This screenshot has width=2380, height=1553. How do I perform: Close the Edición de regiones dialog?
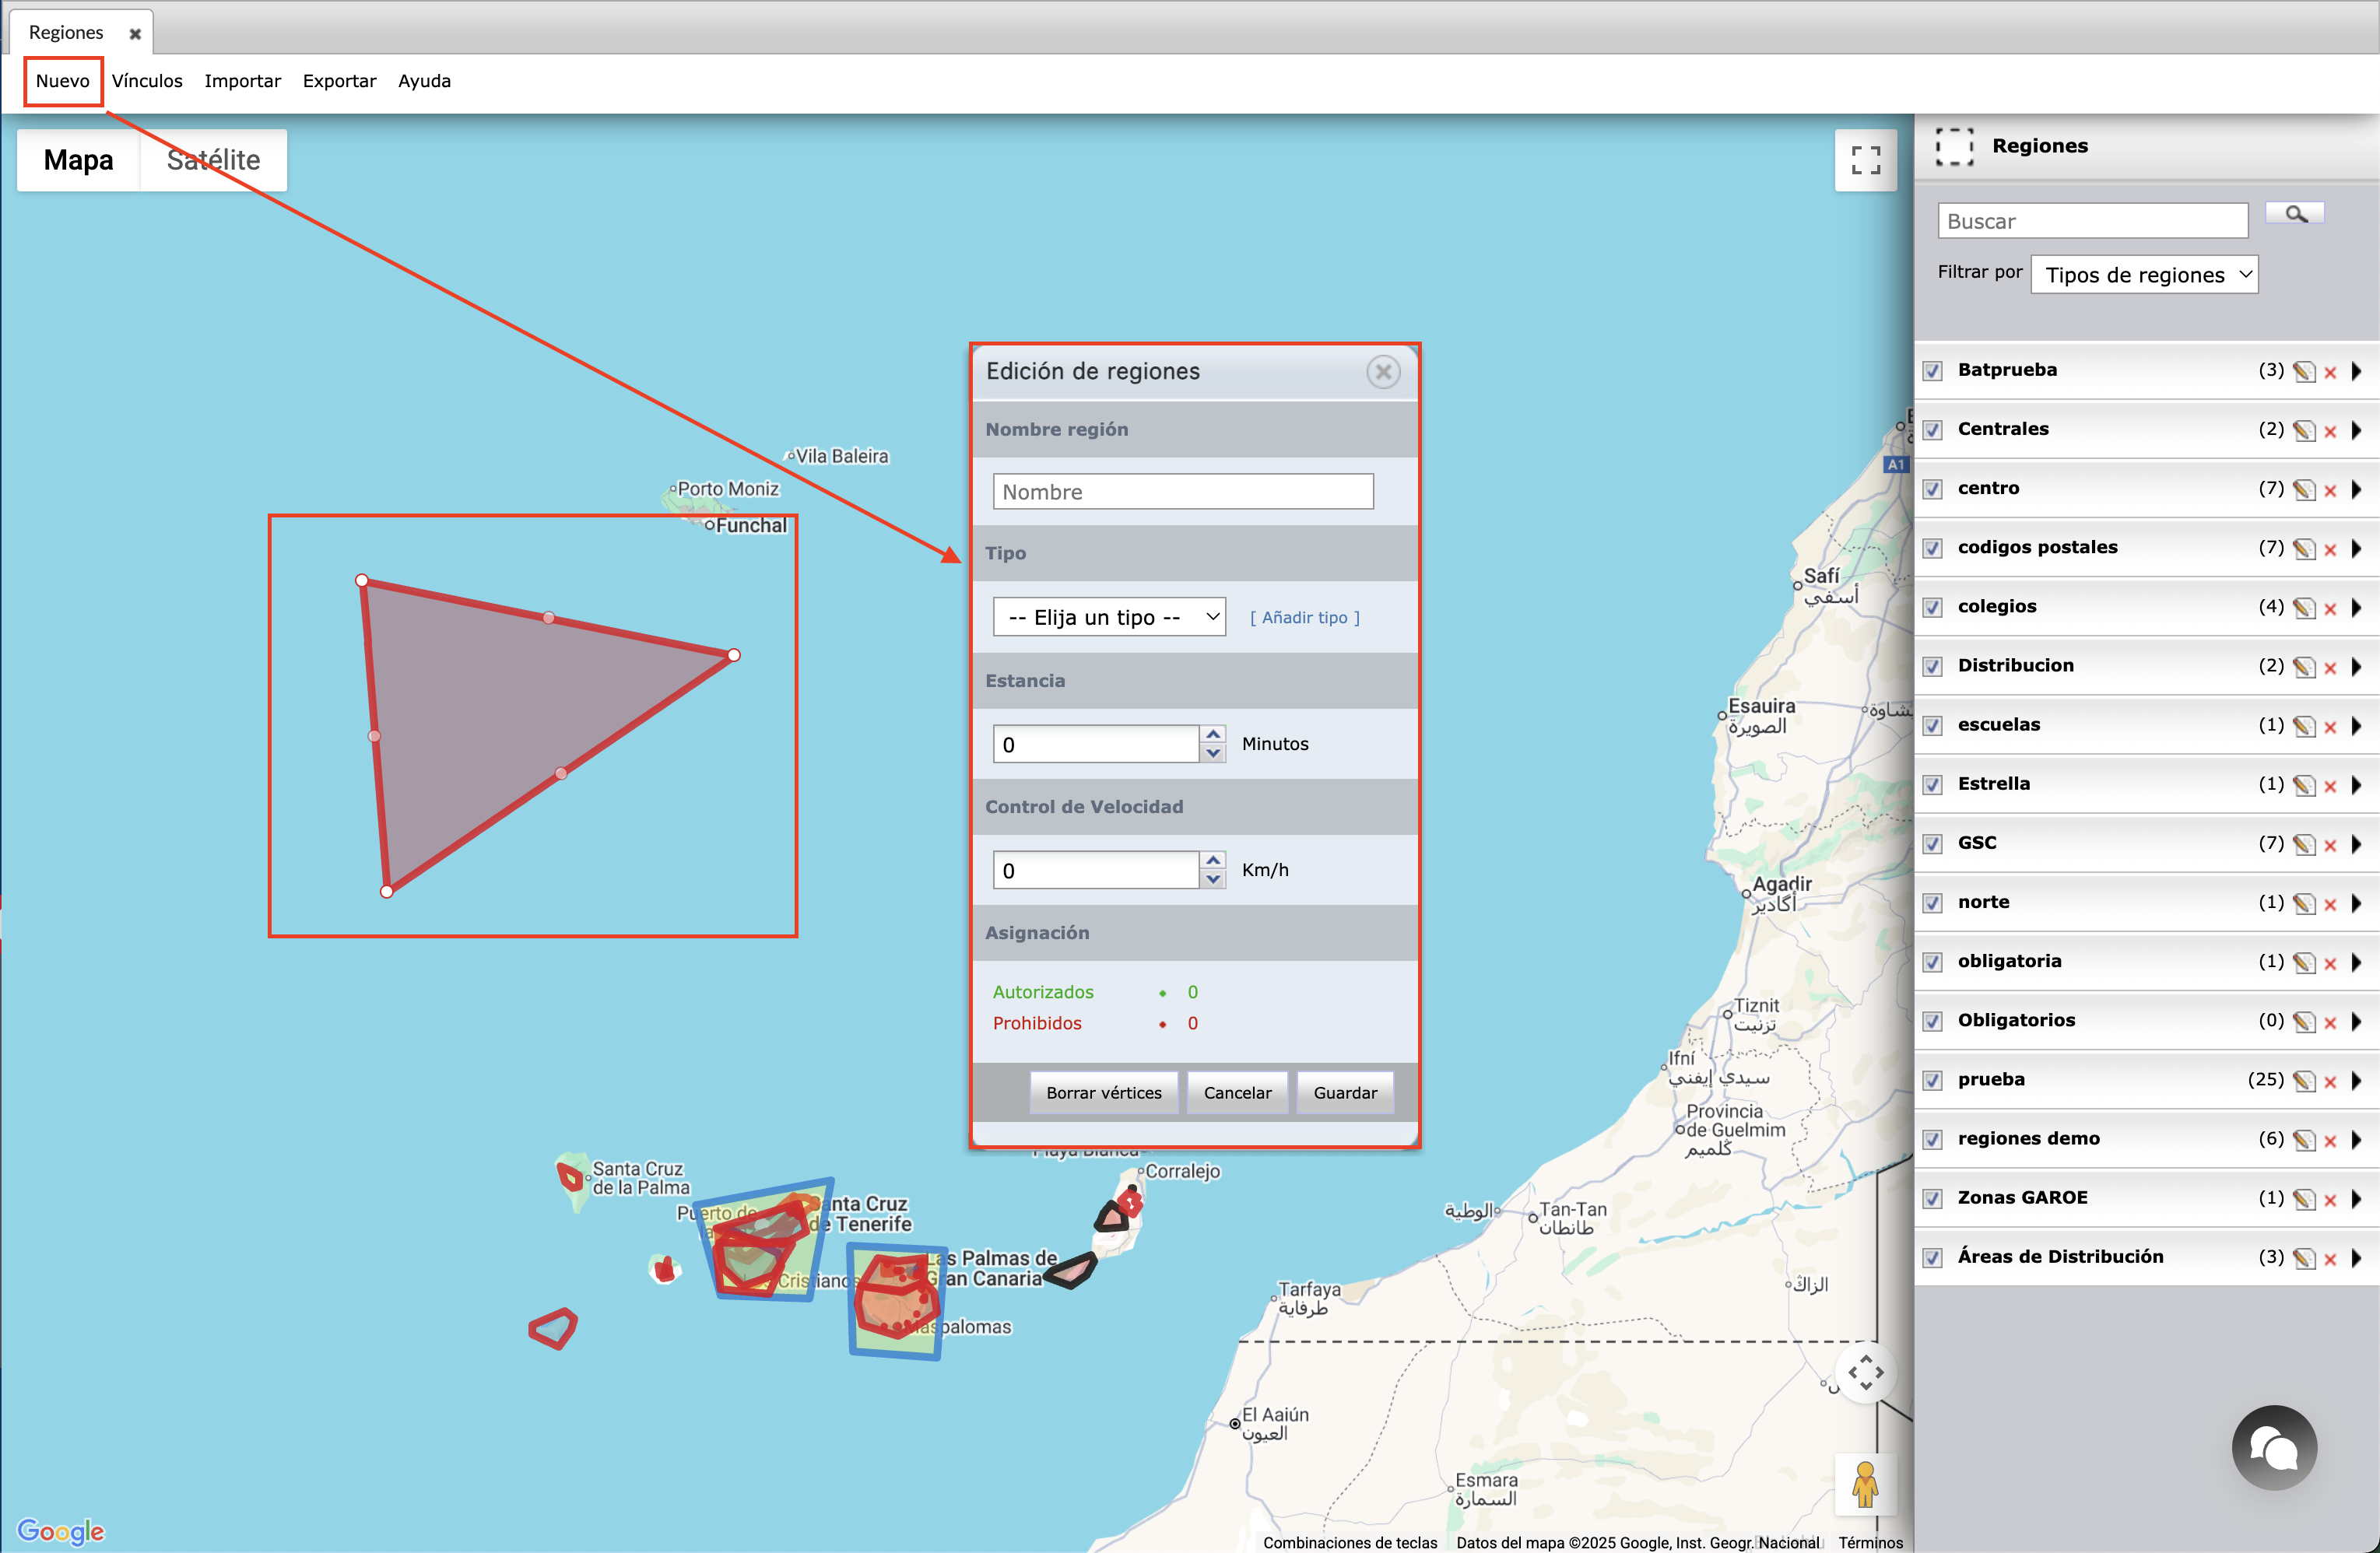1383,372
